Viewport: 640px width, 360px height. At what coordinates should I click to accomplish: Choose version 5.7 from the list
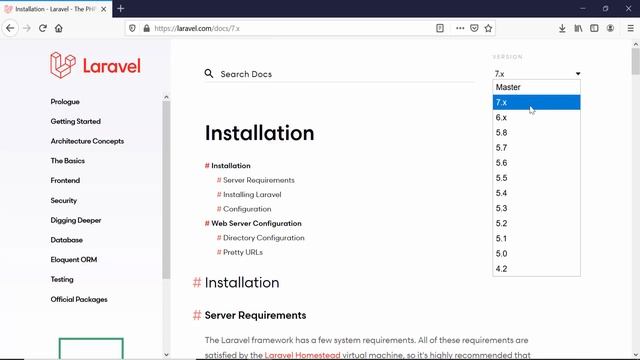point(536,148)
